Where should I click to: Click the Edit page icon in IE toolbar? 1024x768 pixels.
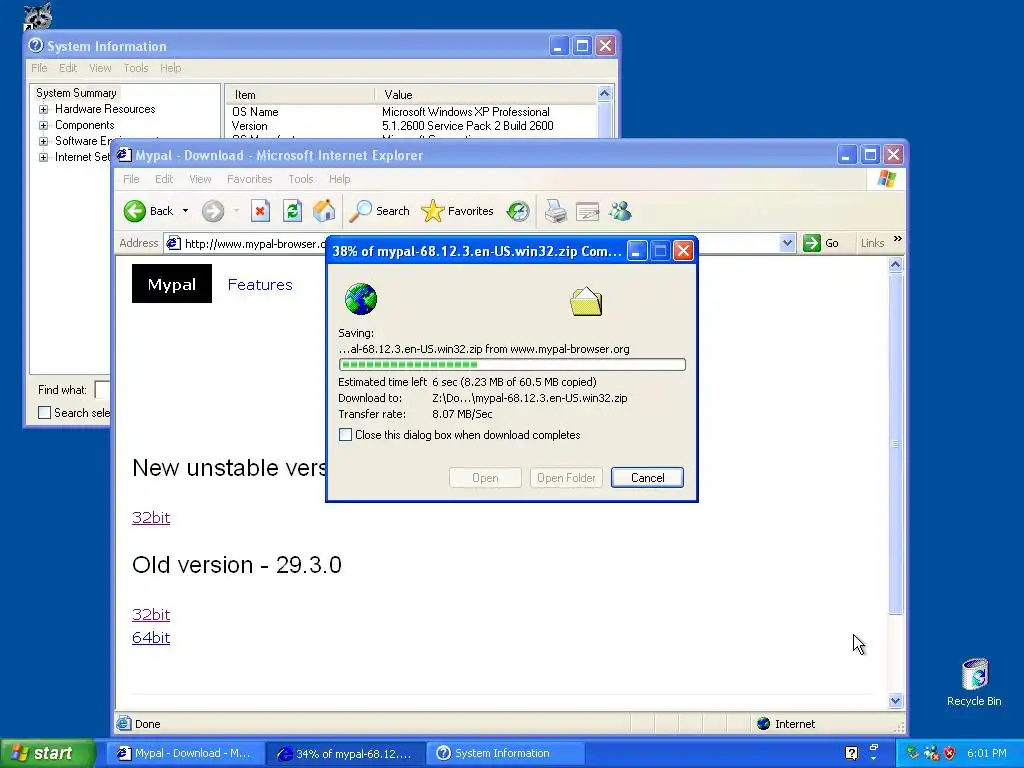588,212
